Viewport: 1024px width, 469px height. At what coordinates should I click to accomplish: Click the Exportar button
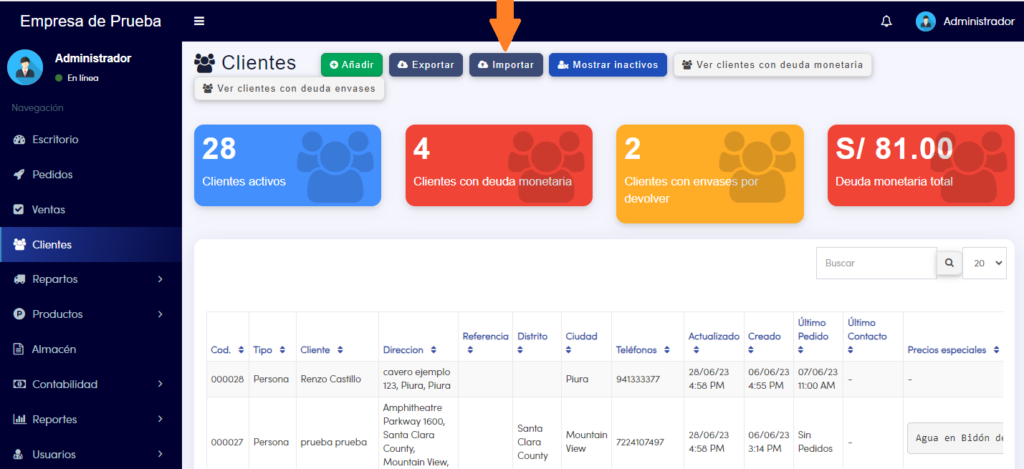426,65
